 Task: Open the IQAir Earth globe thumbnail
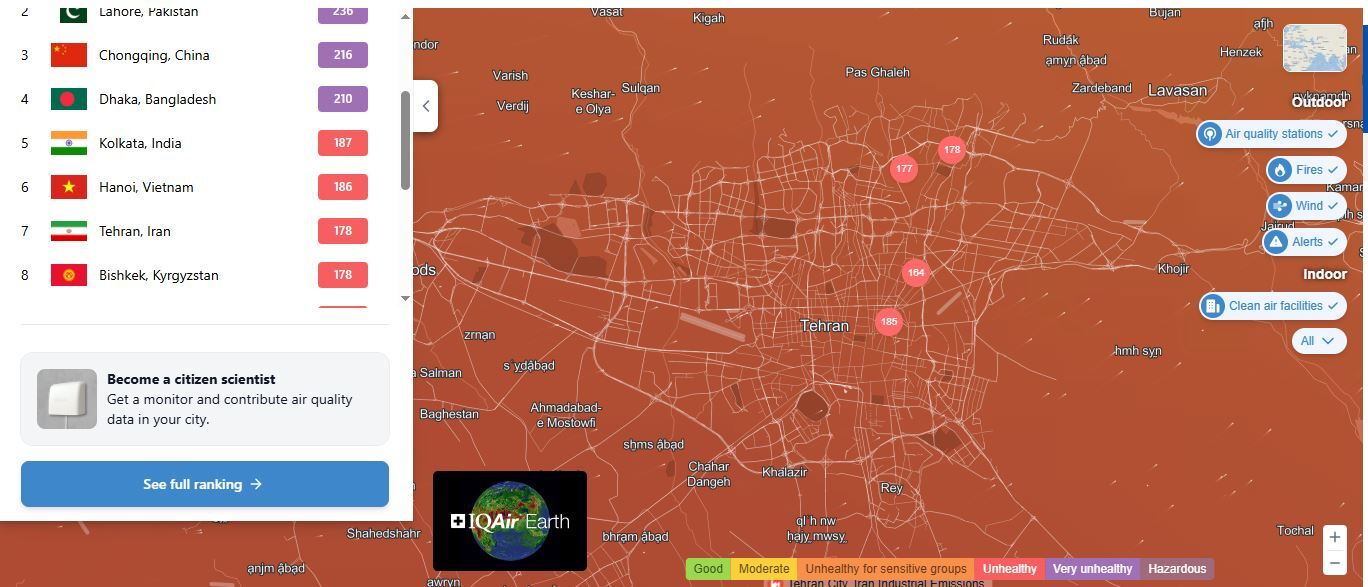(x=510, y=520)
